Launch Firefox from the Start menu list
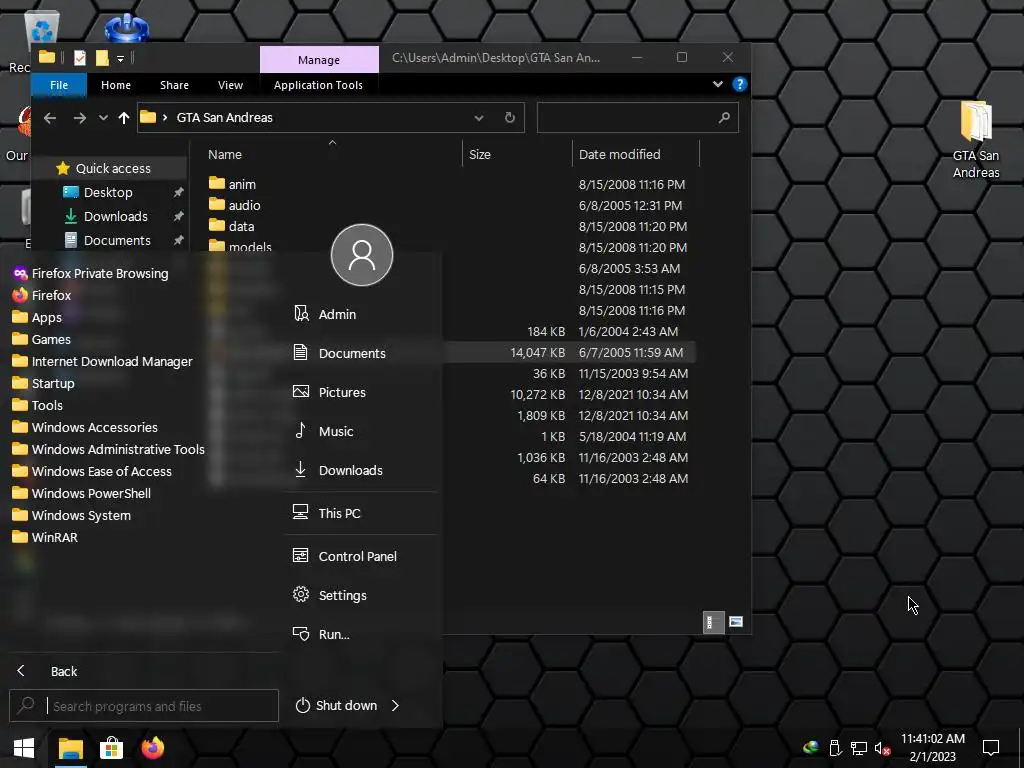Viewport: 1024px width, 768px height. click(x=42, y=295)
